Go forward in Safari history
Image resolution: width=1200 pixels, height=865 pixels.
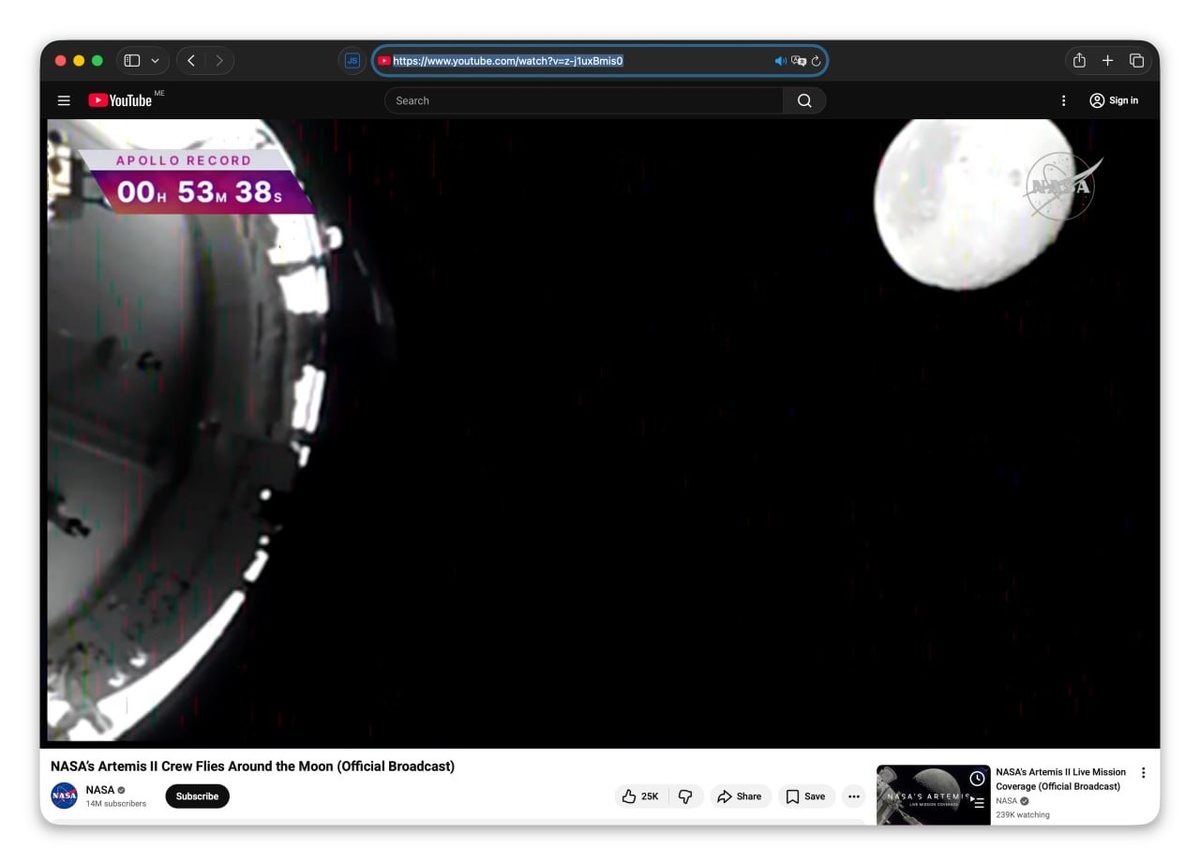pyautogui.click(x=219, y=60)
